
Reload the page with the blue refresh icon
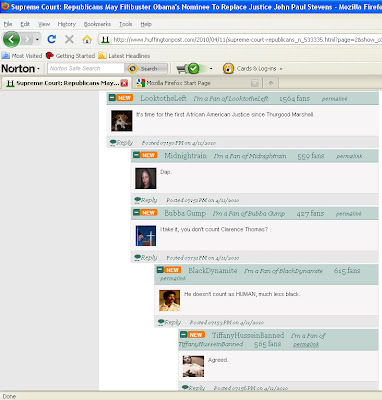click(51, 39)
